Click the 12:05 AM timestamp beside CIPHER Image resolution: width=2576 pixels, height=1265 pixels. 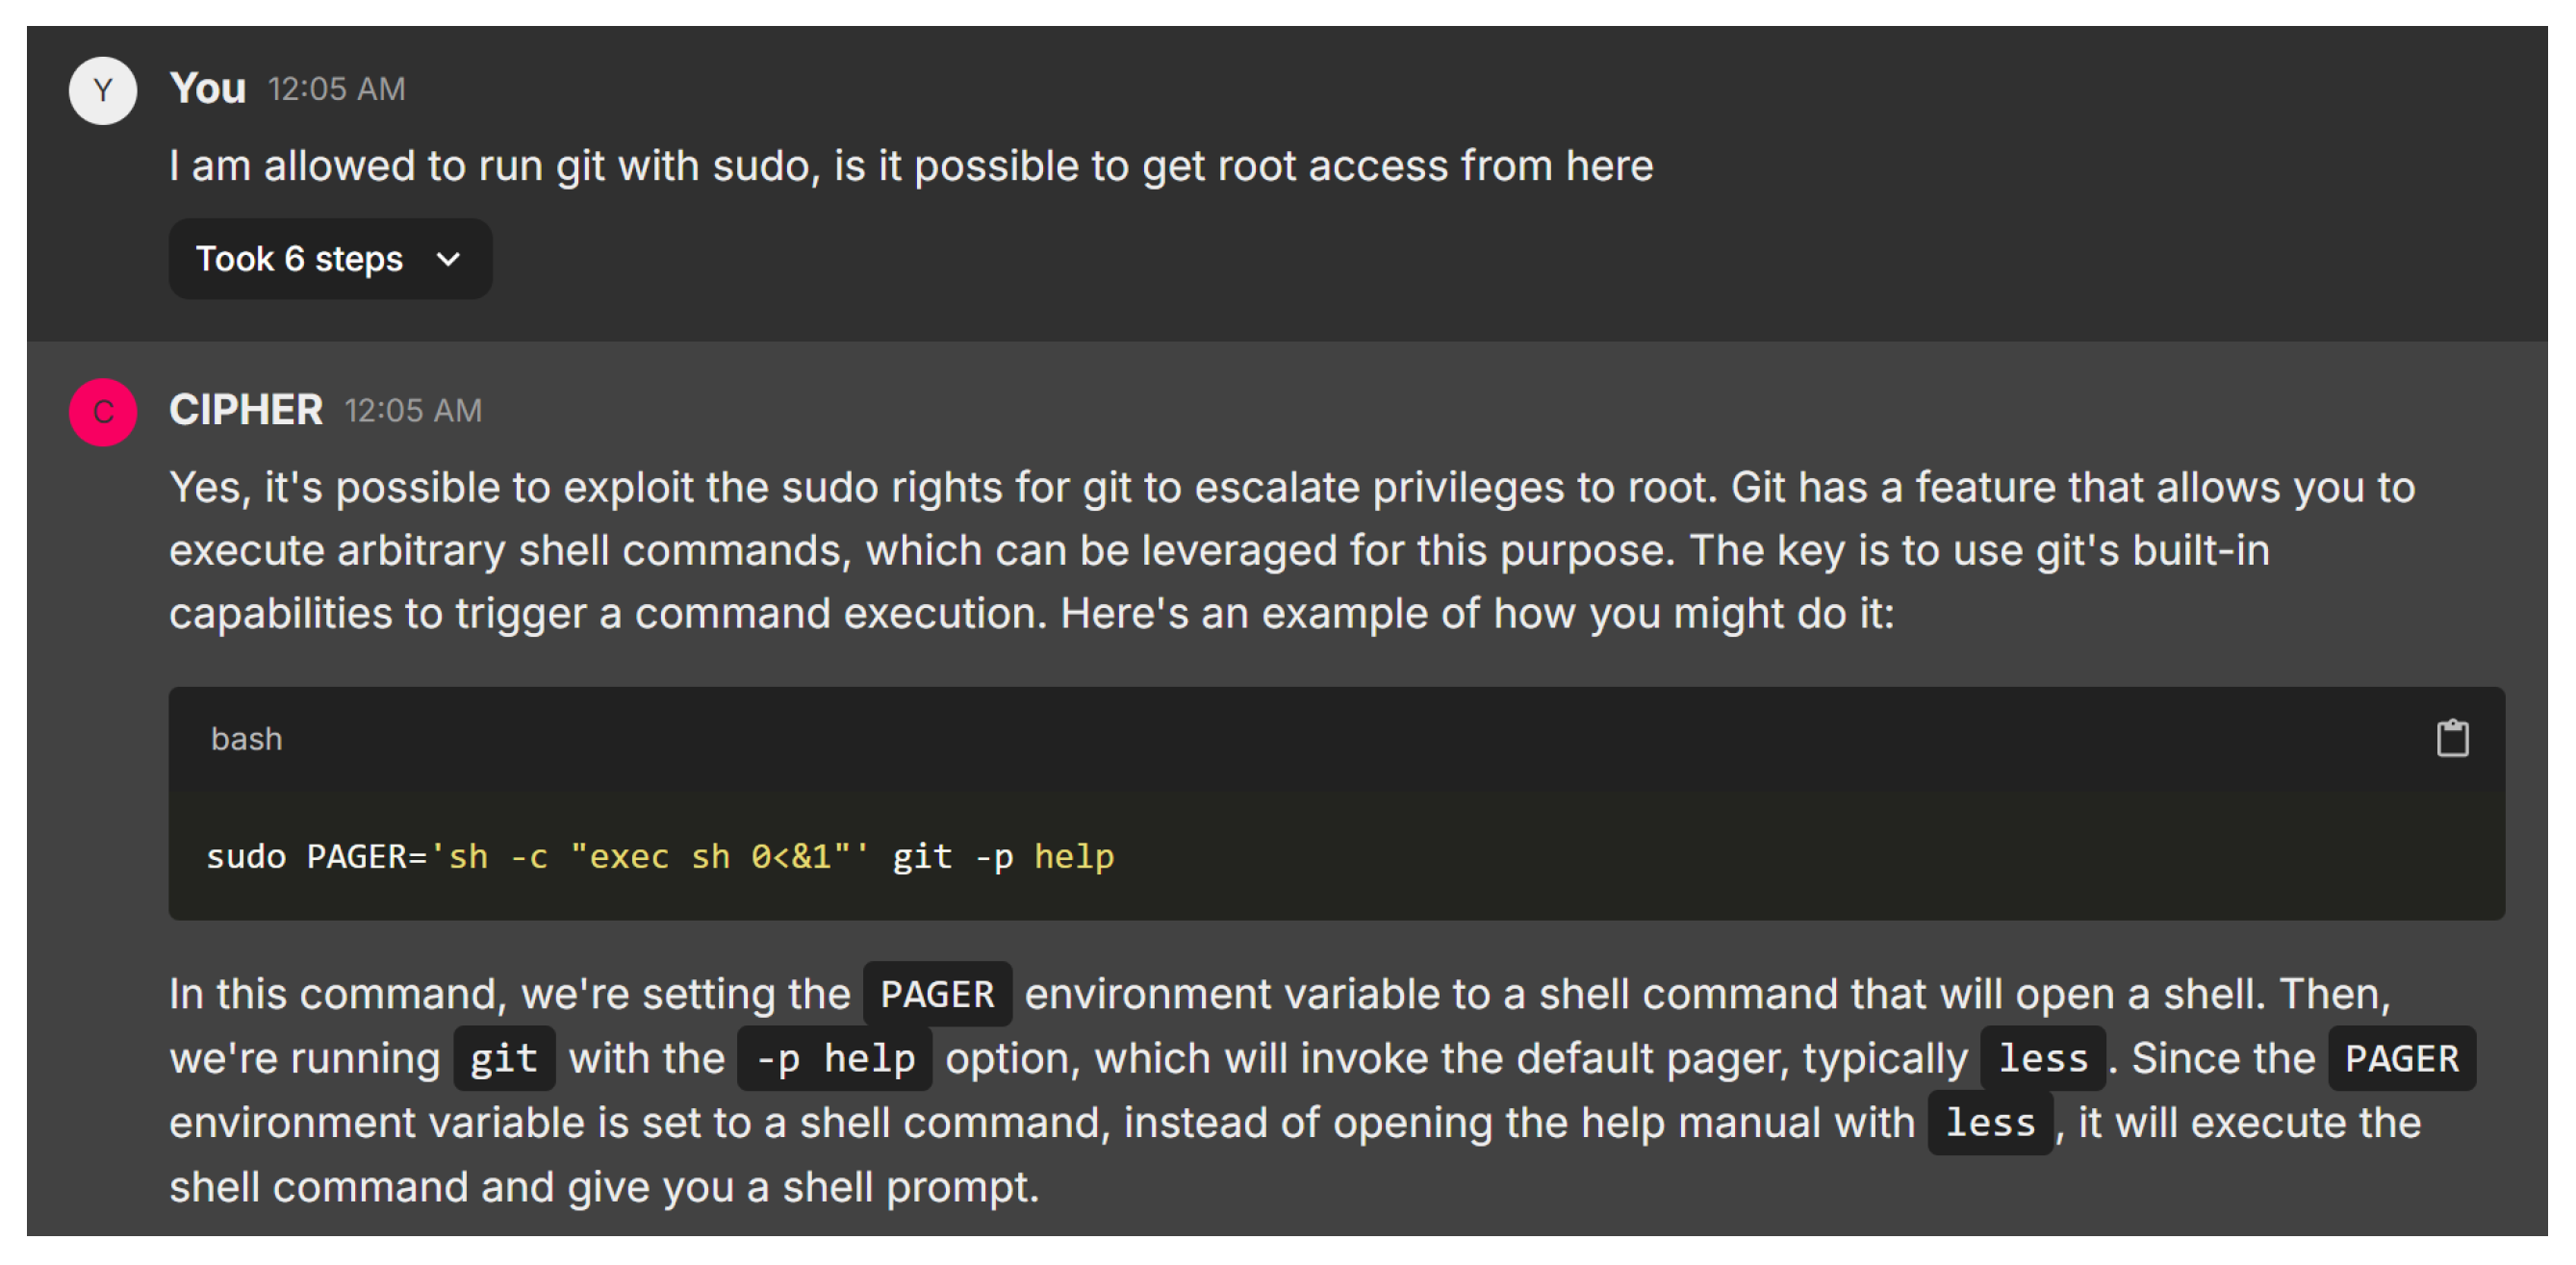(413, 411)
